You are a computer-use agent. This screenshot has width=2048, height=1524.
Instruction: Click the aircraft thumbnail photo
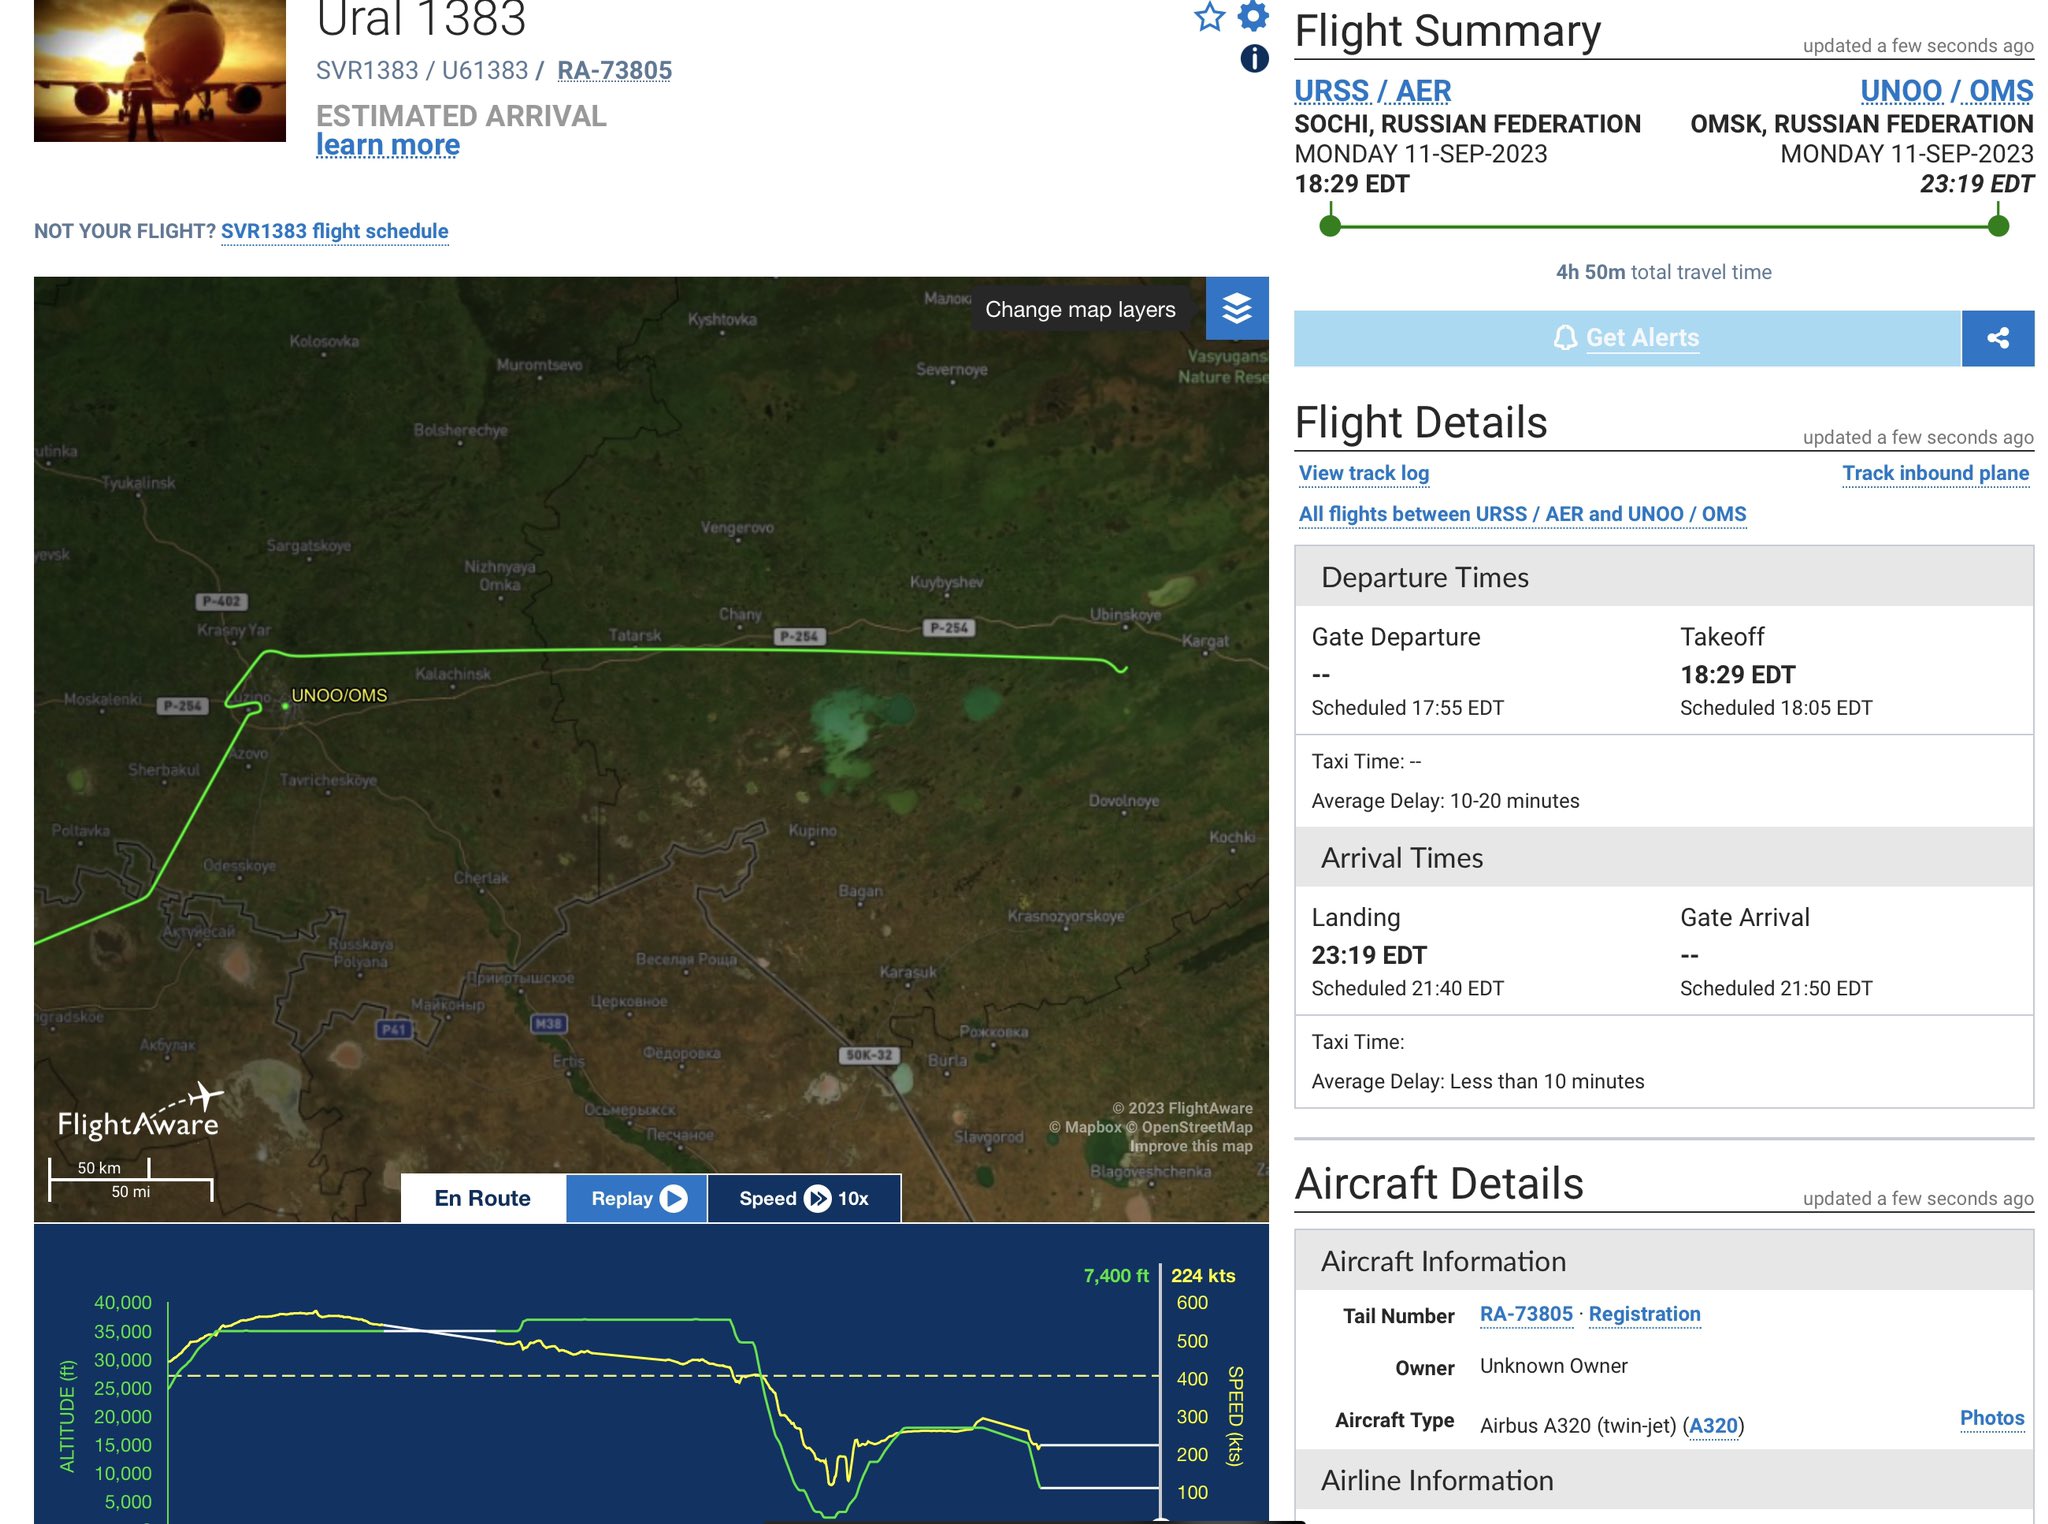(160, 70)
